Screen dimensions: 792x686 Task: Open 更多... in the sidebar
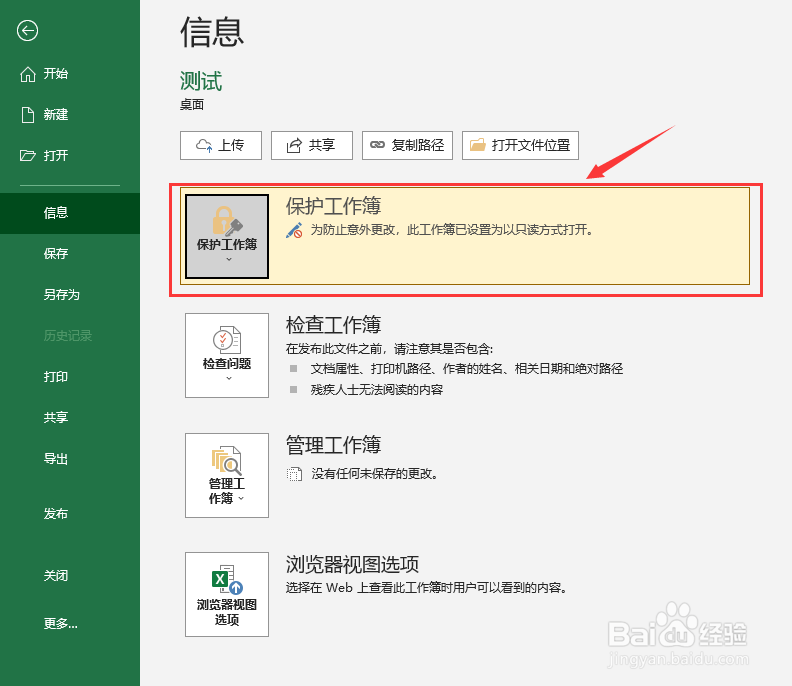pos(70,624)
